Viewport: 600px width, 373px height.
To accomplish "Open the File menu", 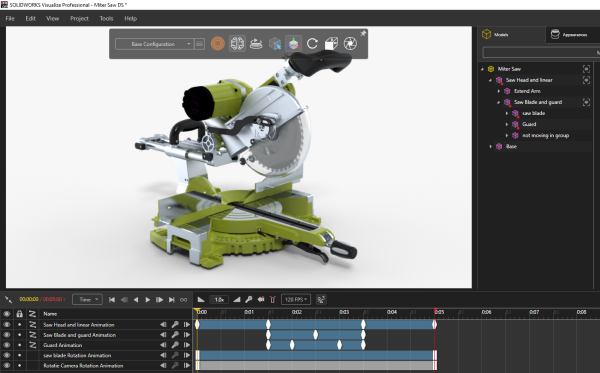I will [10, 18].
